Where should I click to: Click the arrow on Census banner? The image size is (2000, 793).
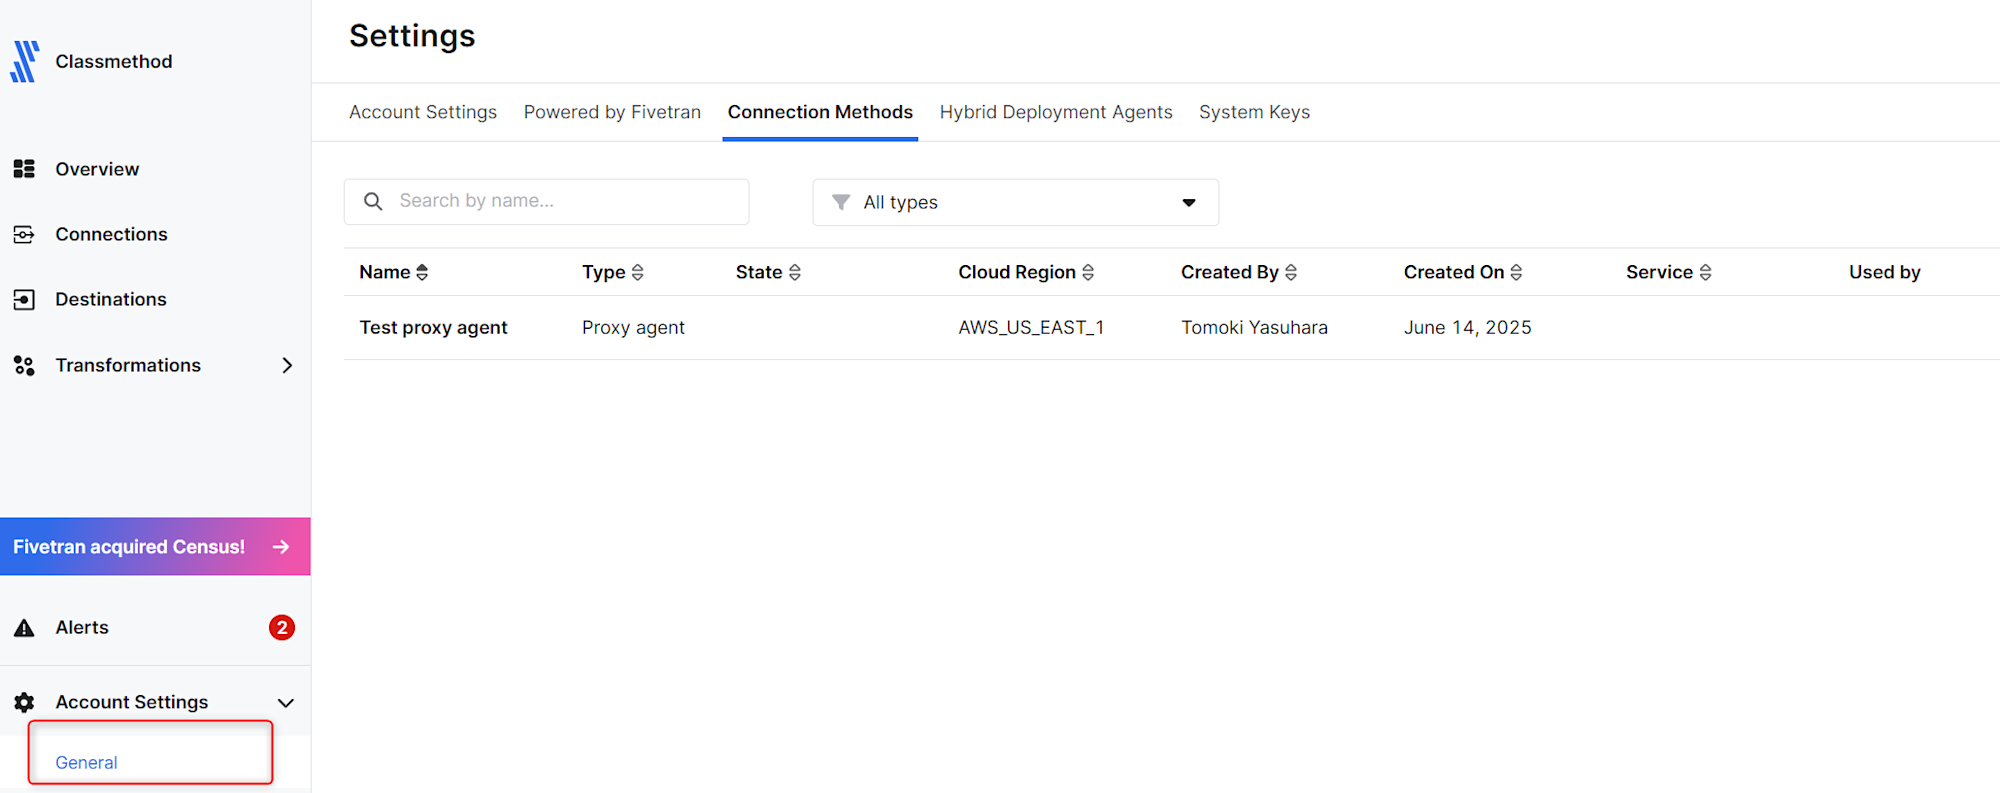pyautogui.click(x=281, y=547)
